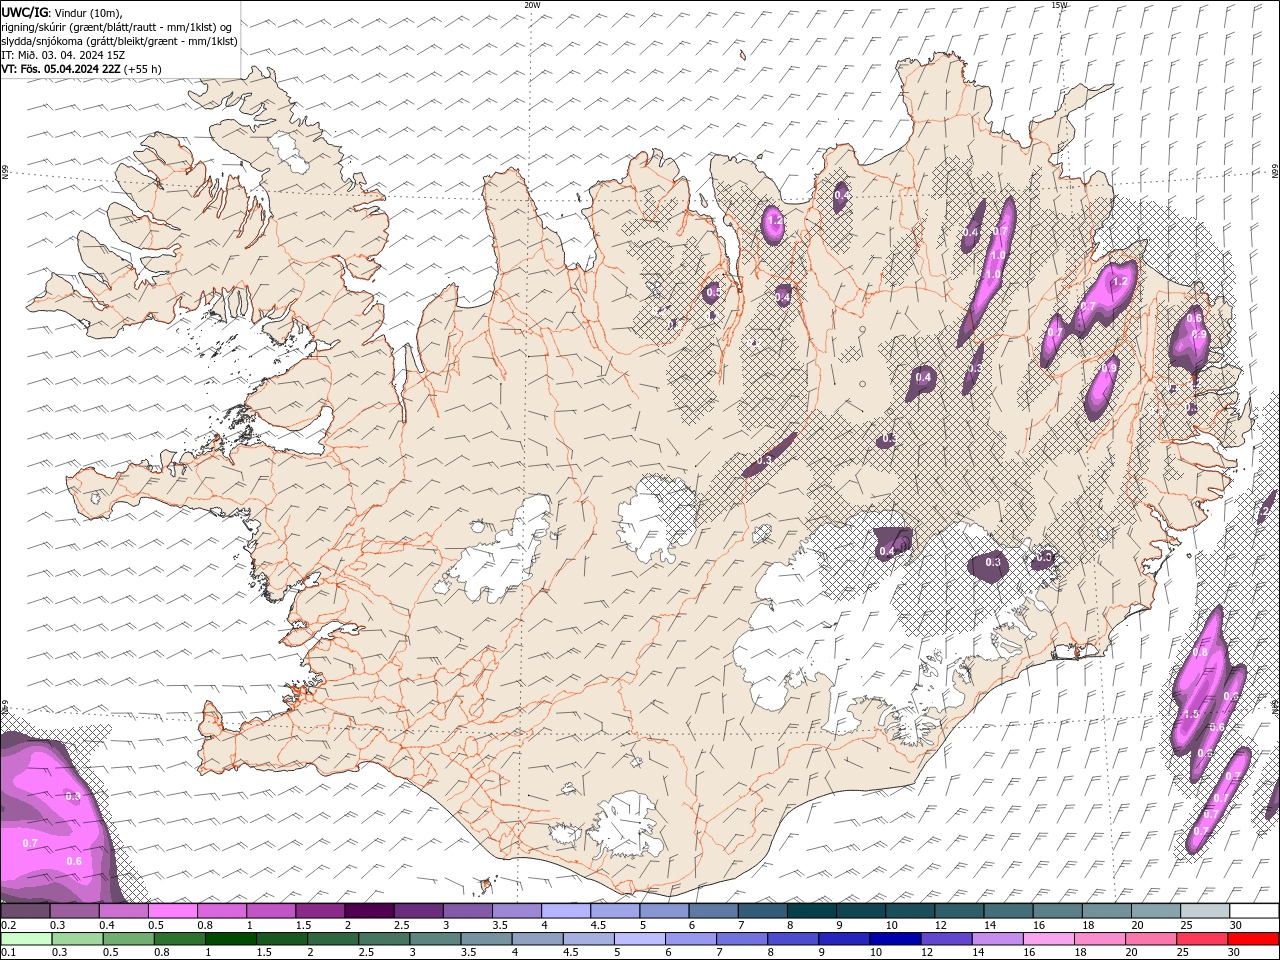The image size is (1280, 960).
Task: Pick the palest green 0.1 rain swatch
Action: [x=26, y=939]
